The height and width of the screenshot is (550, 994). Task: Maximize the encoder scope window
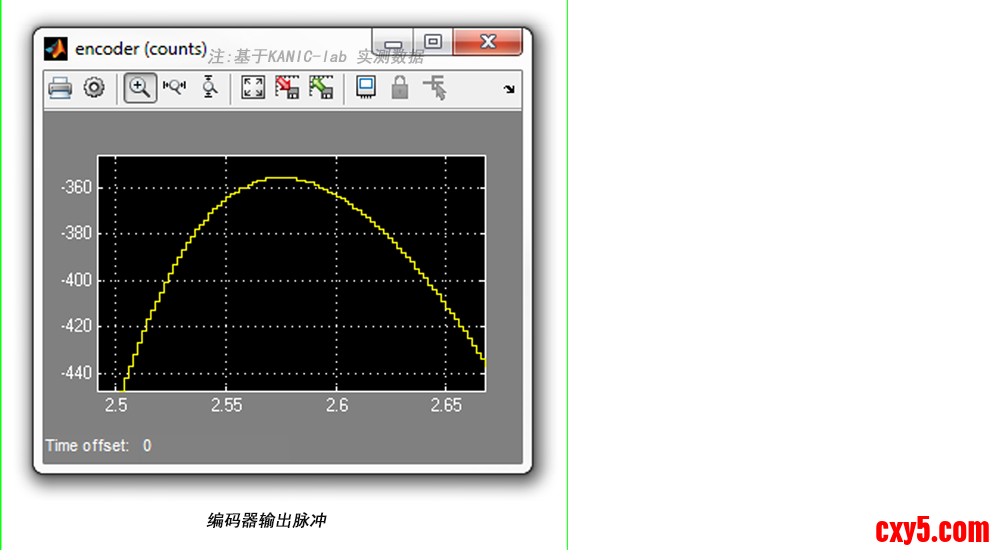[433, 42]
